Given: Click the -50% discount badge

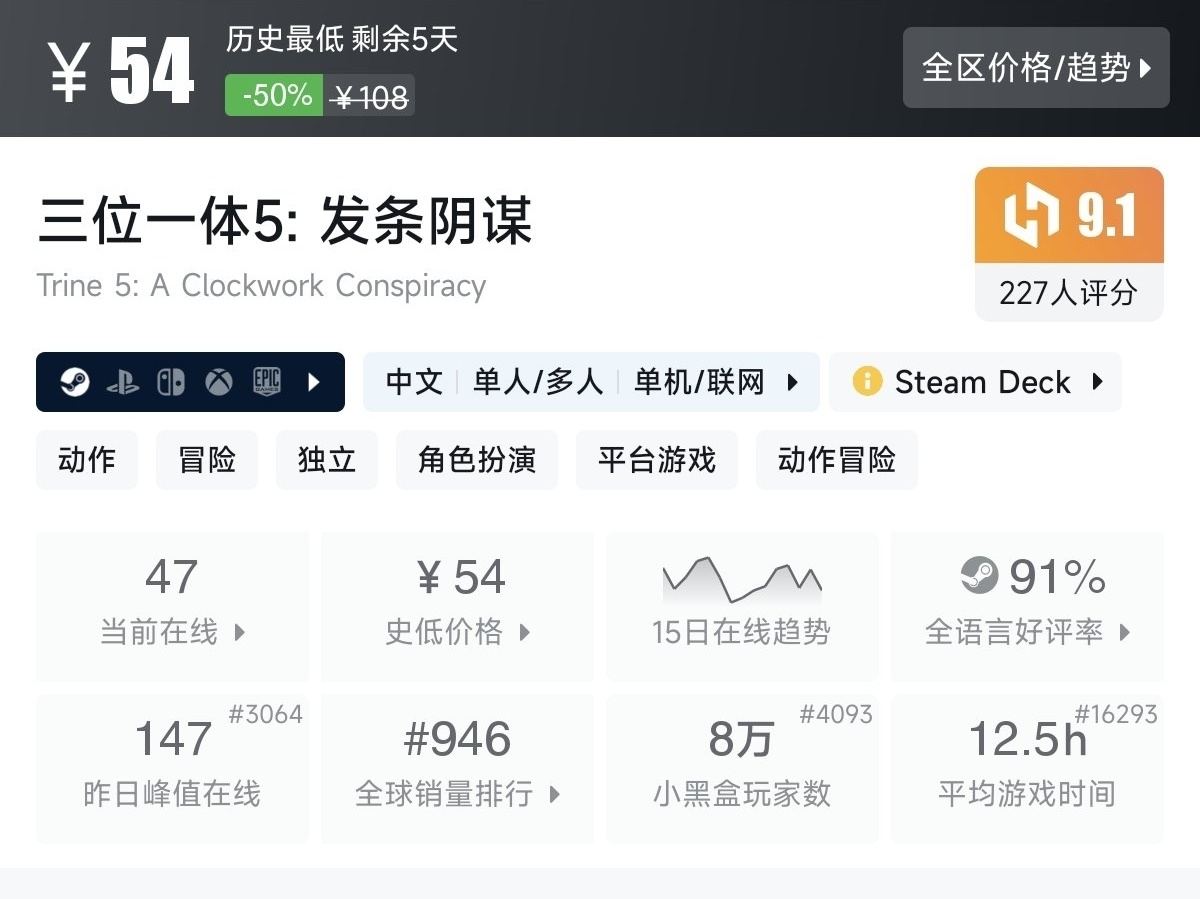Looking at the screenshot, I should [275, 96].
